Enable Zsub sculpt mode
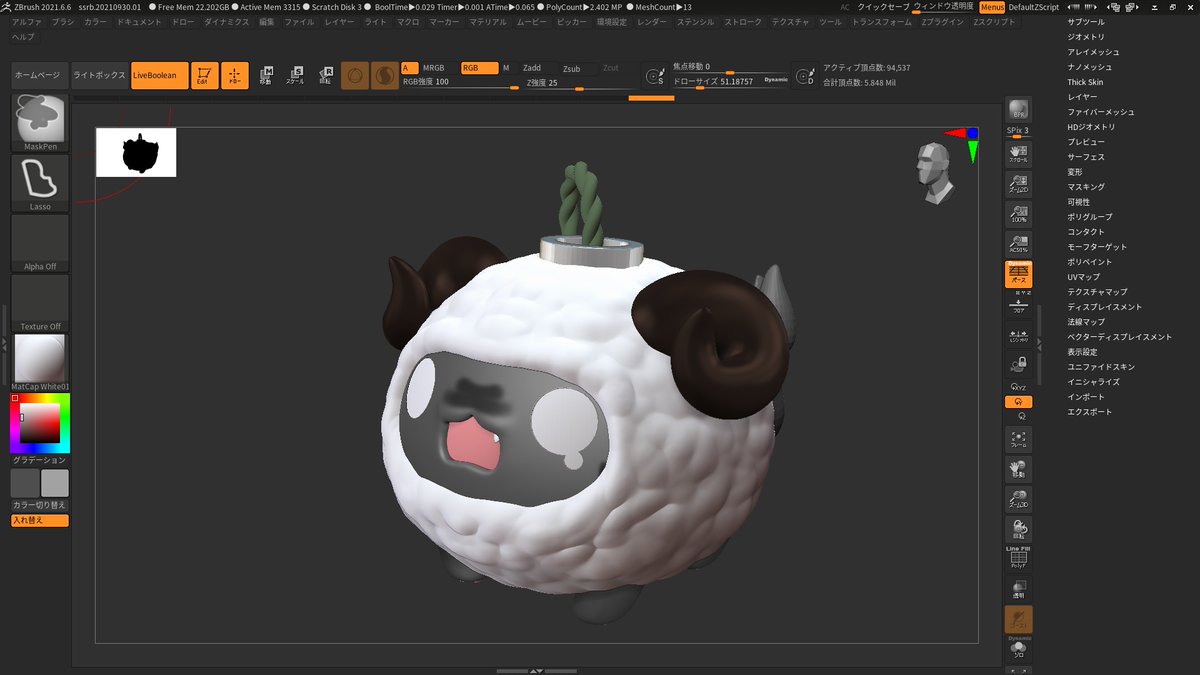This screenshot has height=675, width=1200. tap(571, 68)
